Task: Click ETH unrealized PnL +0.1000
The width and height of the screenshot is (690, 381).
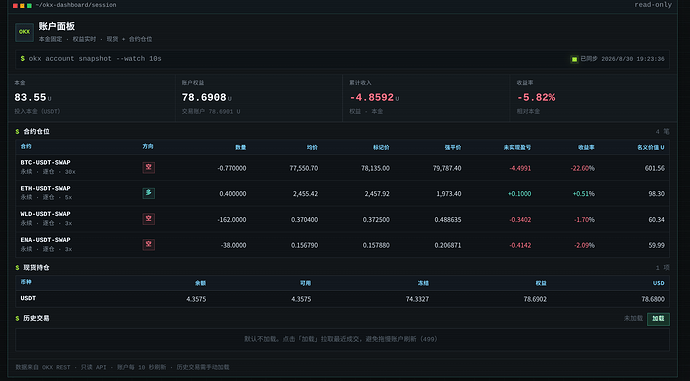Action: tap(519, 194)
